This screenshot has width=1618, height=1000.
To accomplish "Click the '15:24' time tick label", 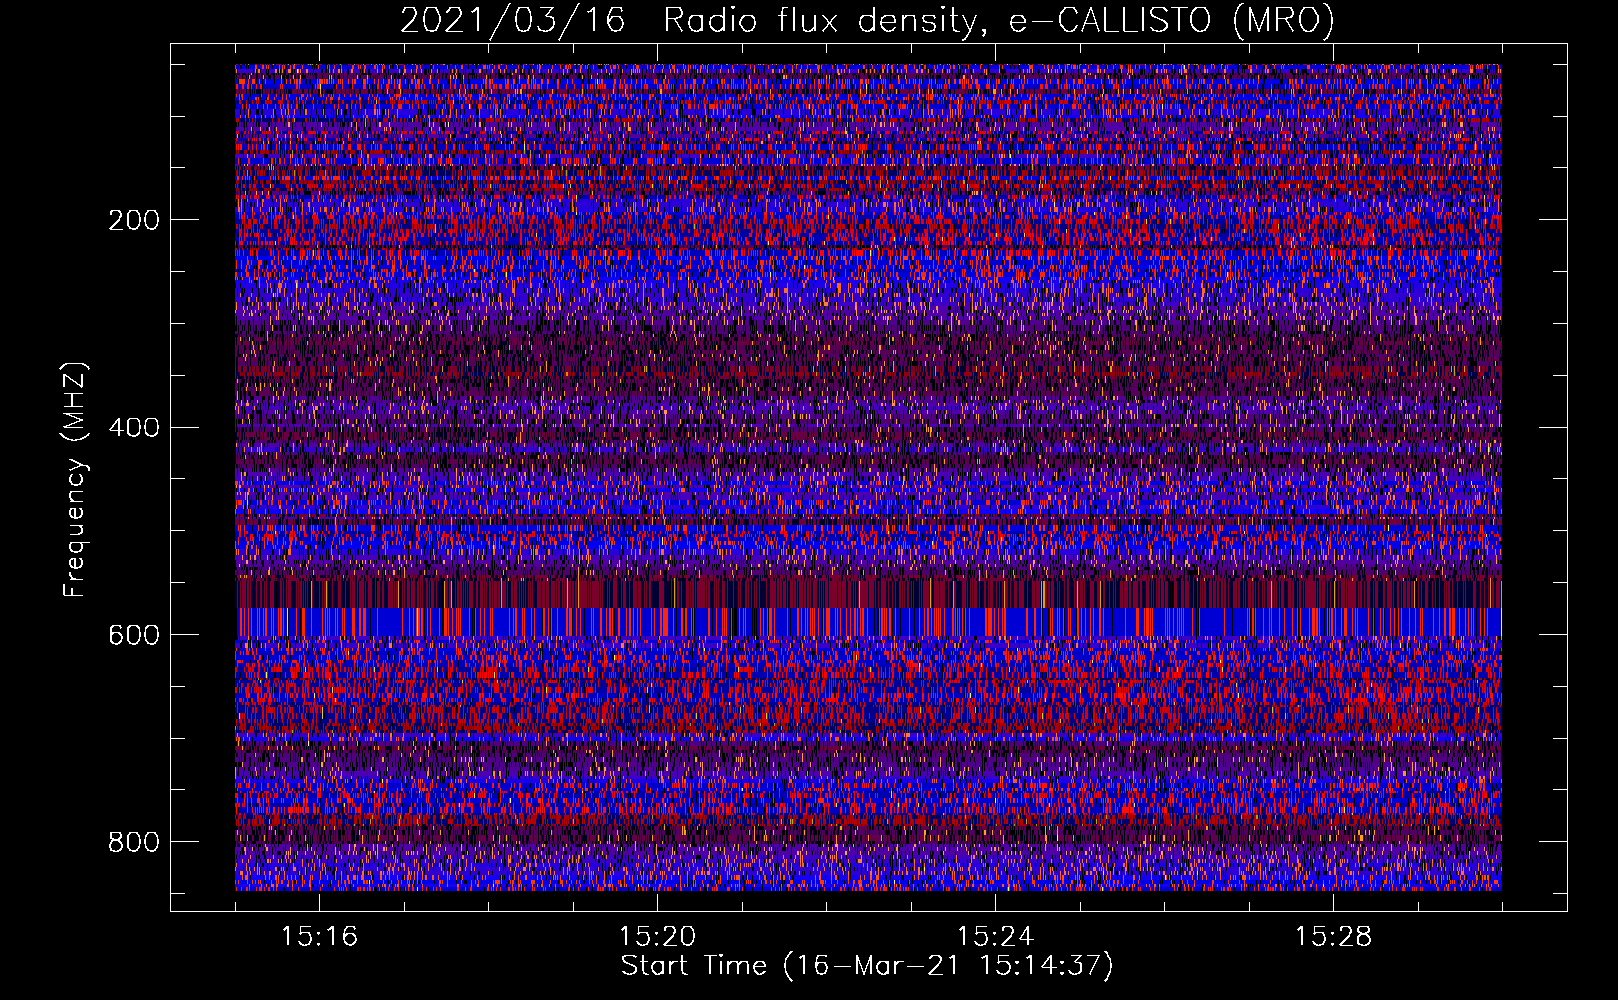I will coord(995,937).
